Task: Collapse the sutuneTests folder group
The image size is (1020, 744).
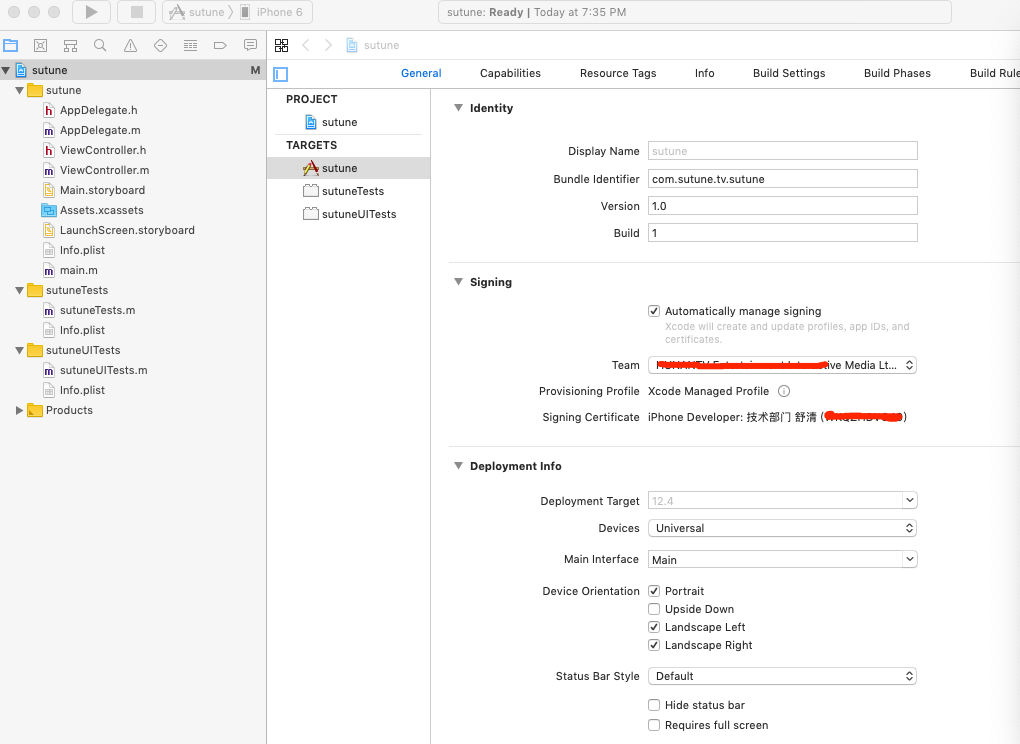Action: point(19,290)
